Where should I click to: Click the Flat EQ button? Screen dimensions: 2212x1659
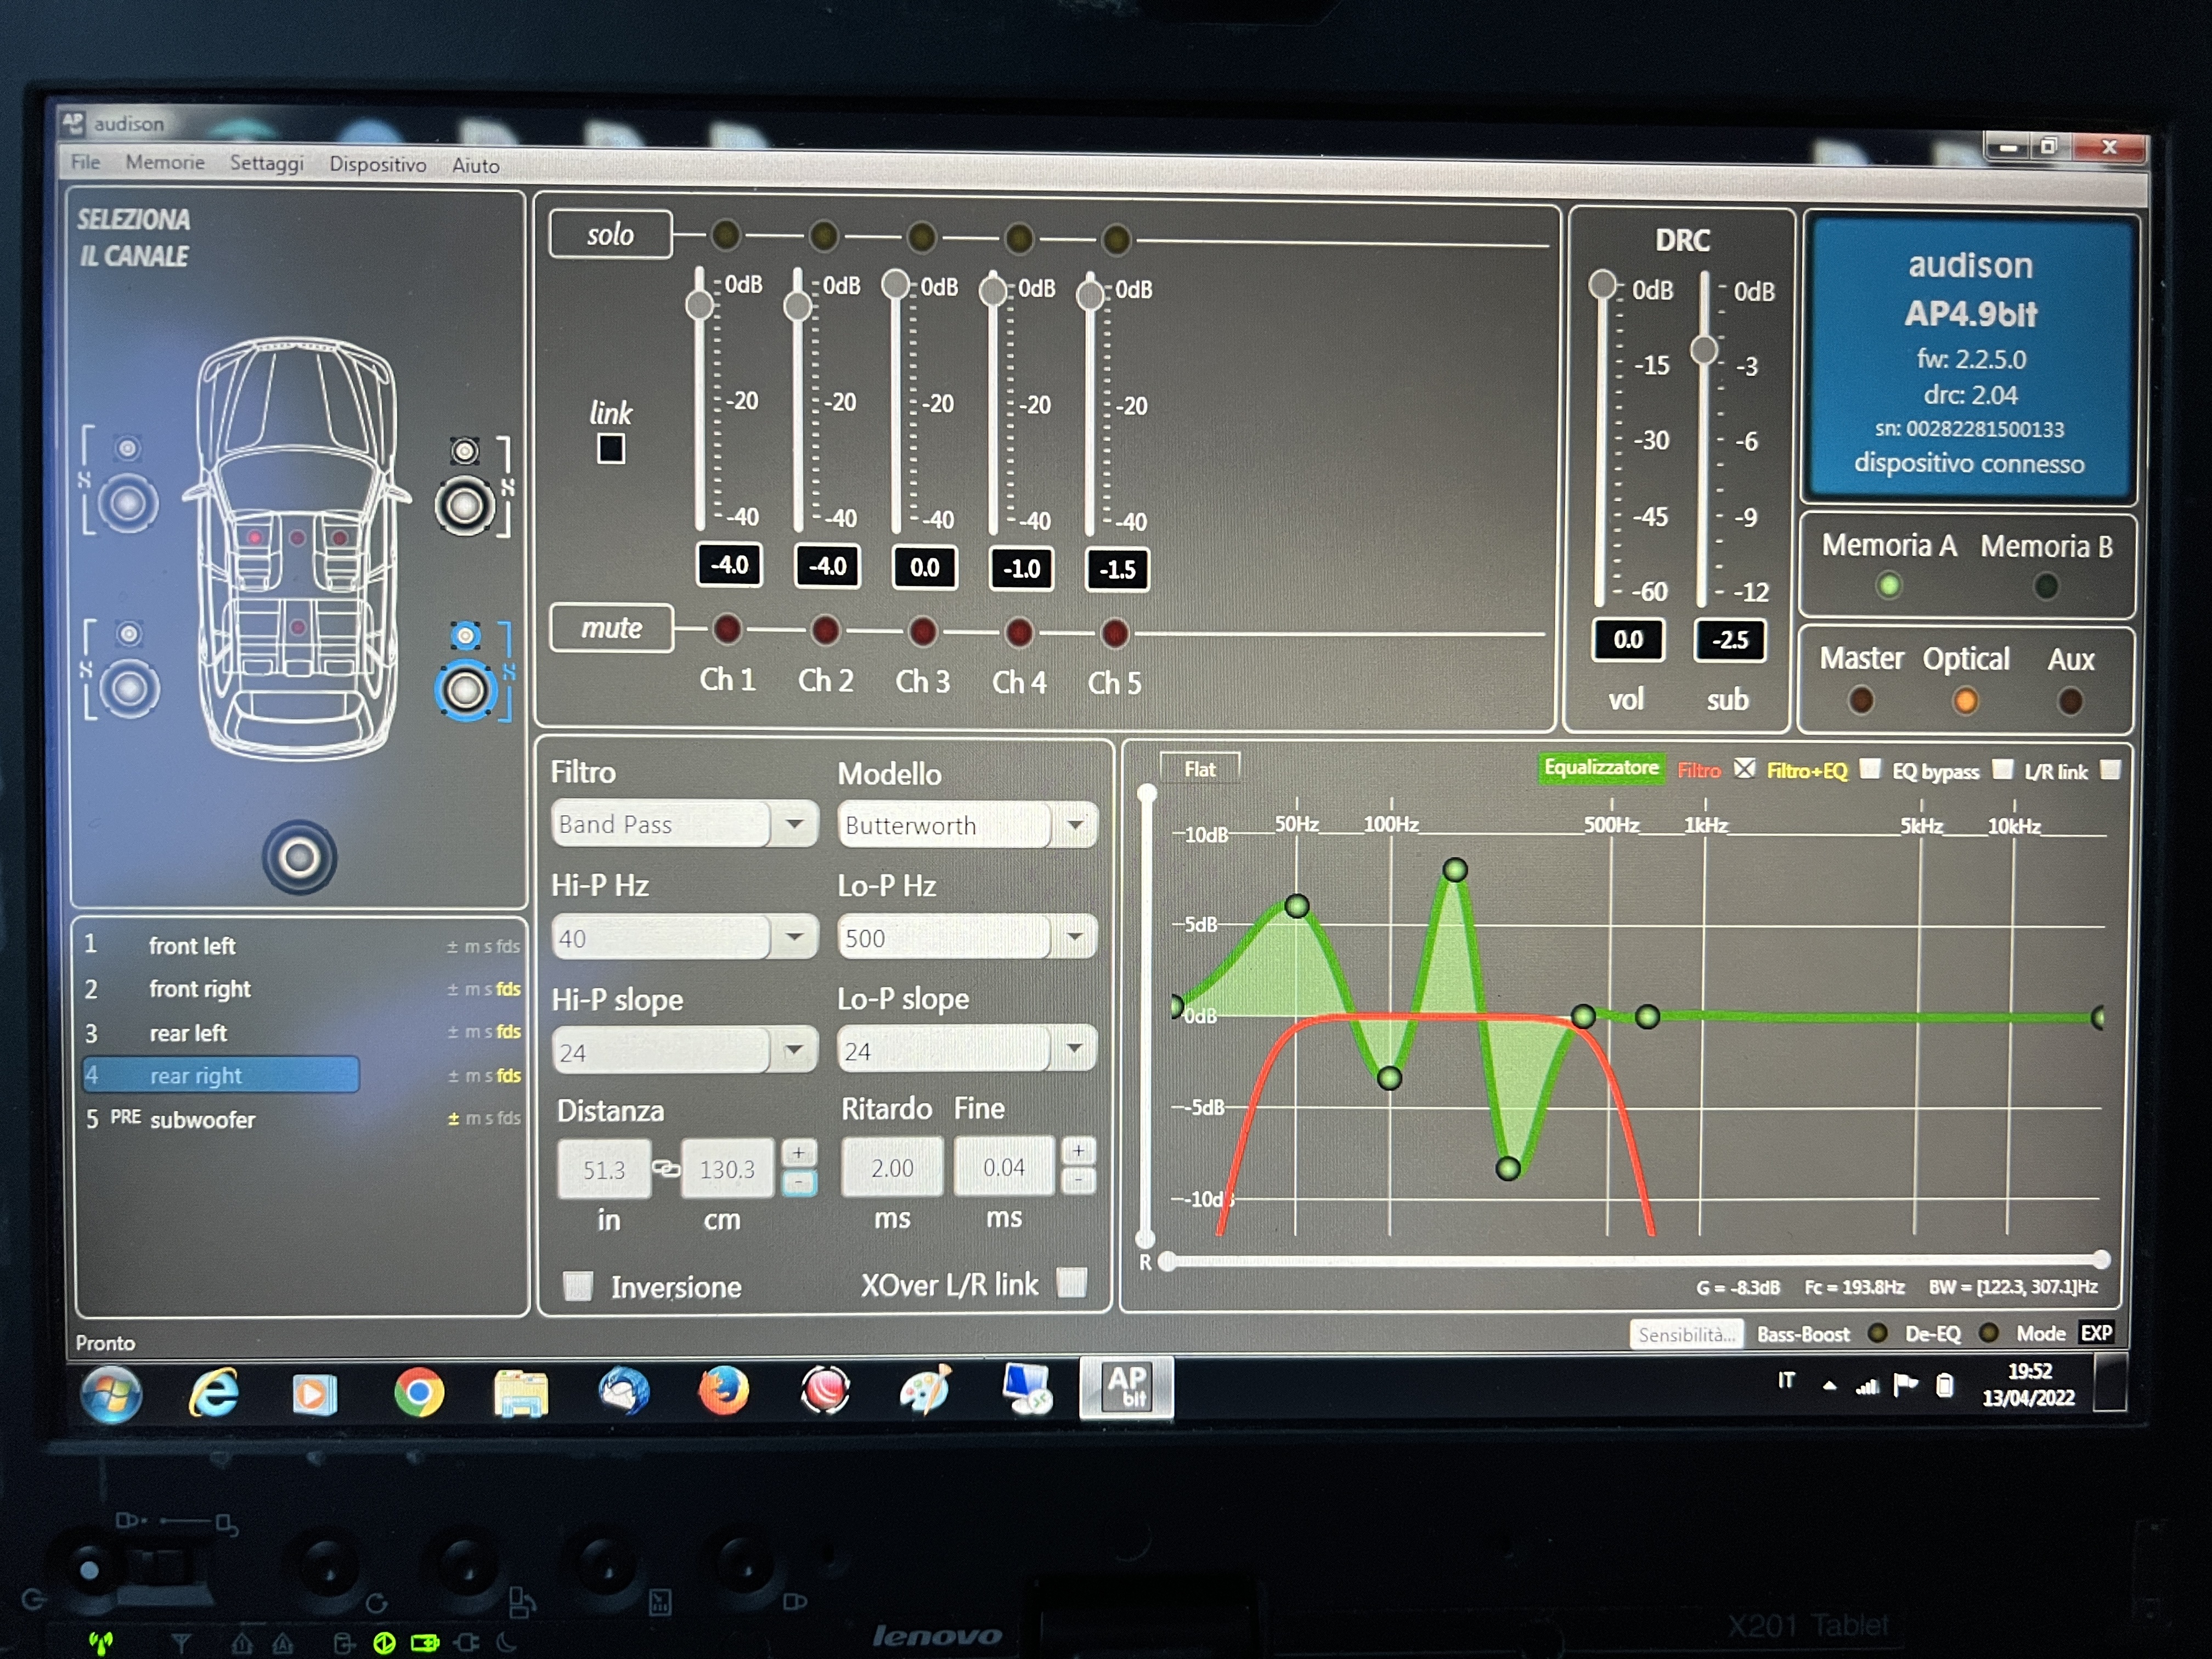(1200, 769)
